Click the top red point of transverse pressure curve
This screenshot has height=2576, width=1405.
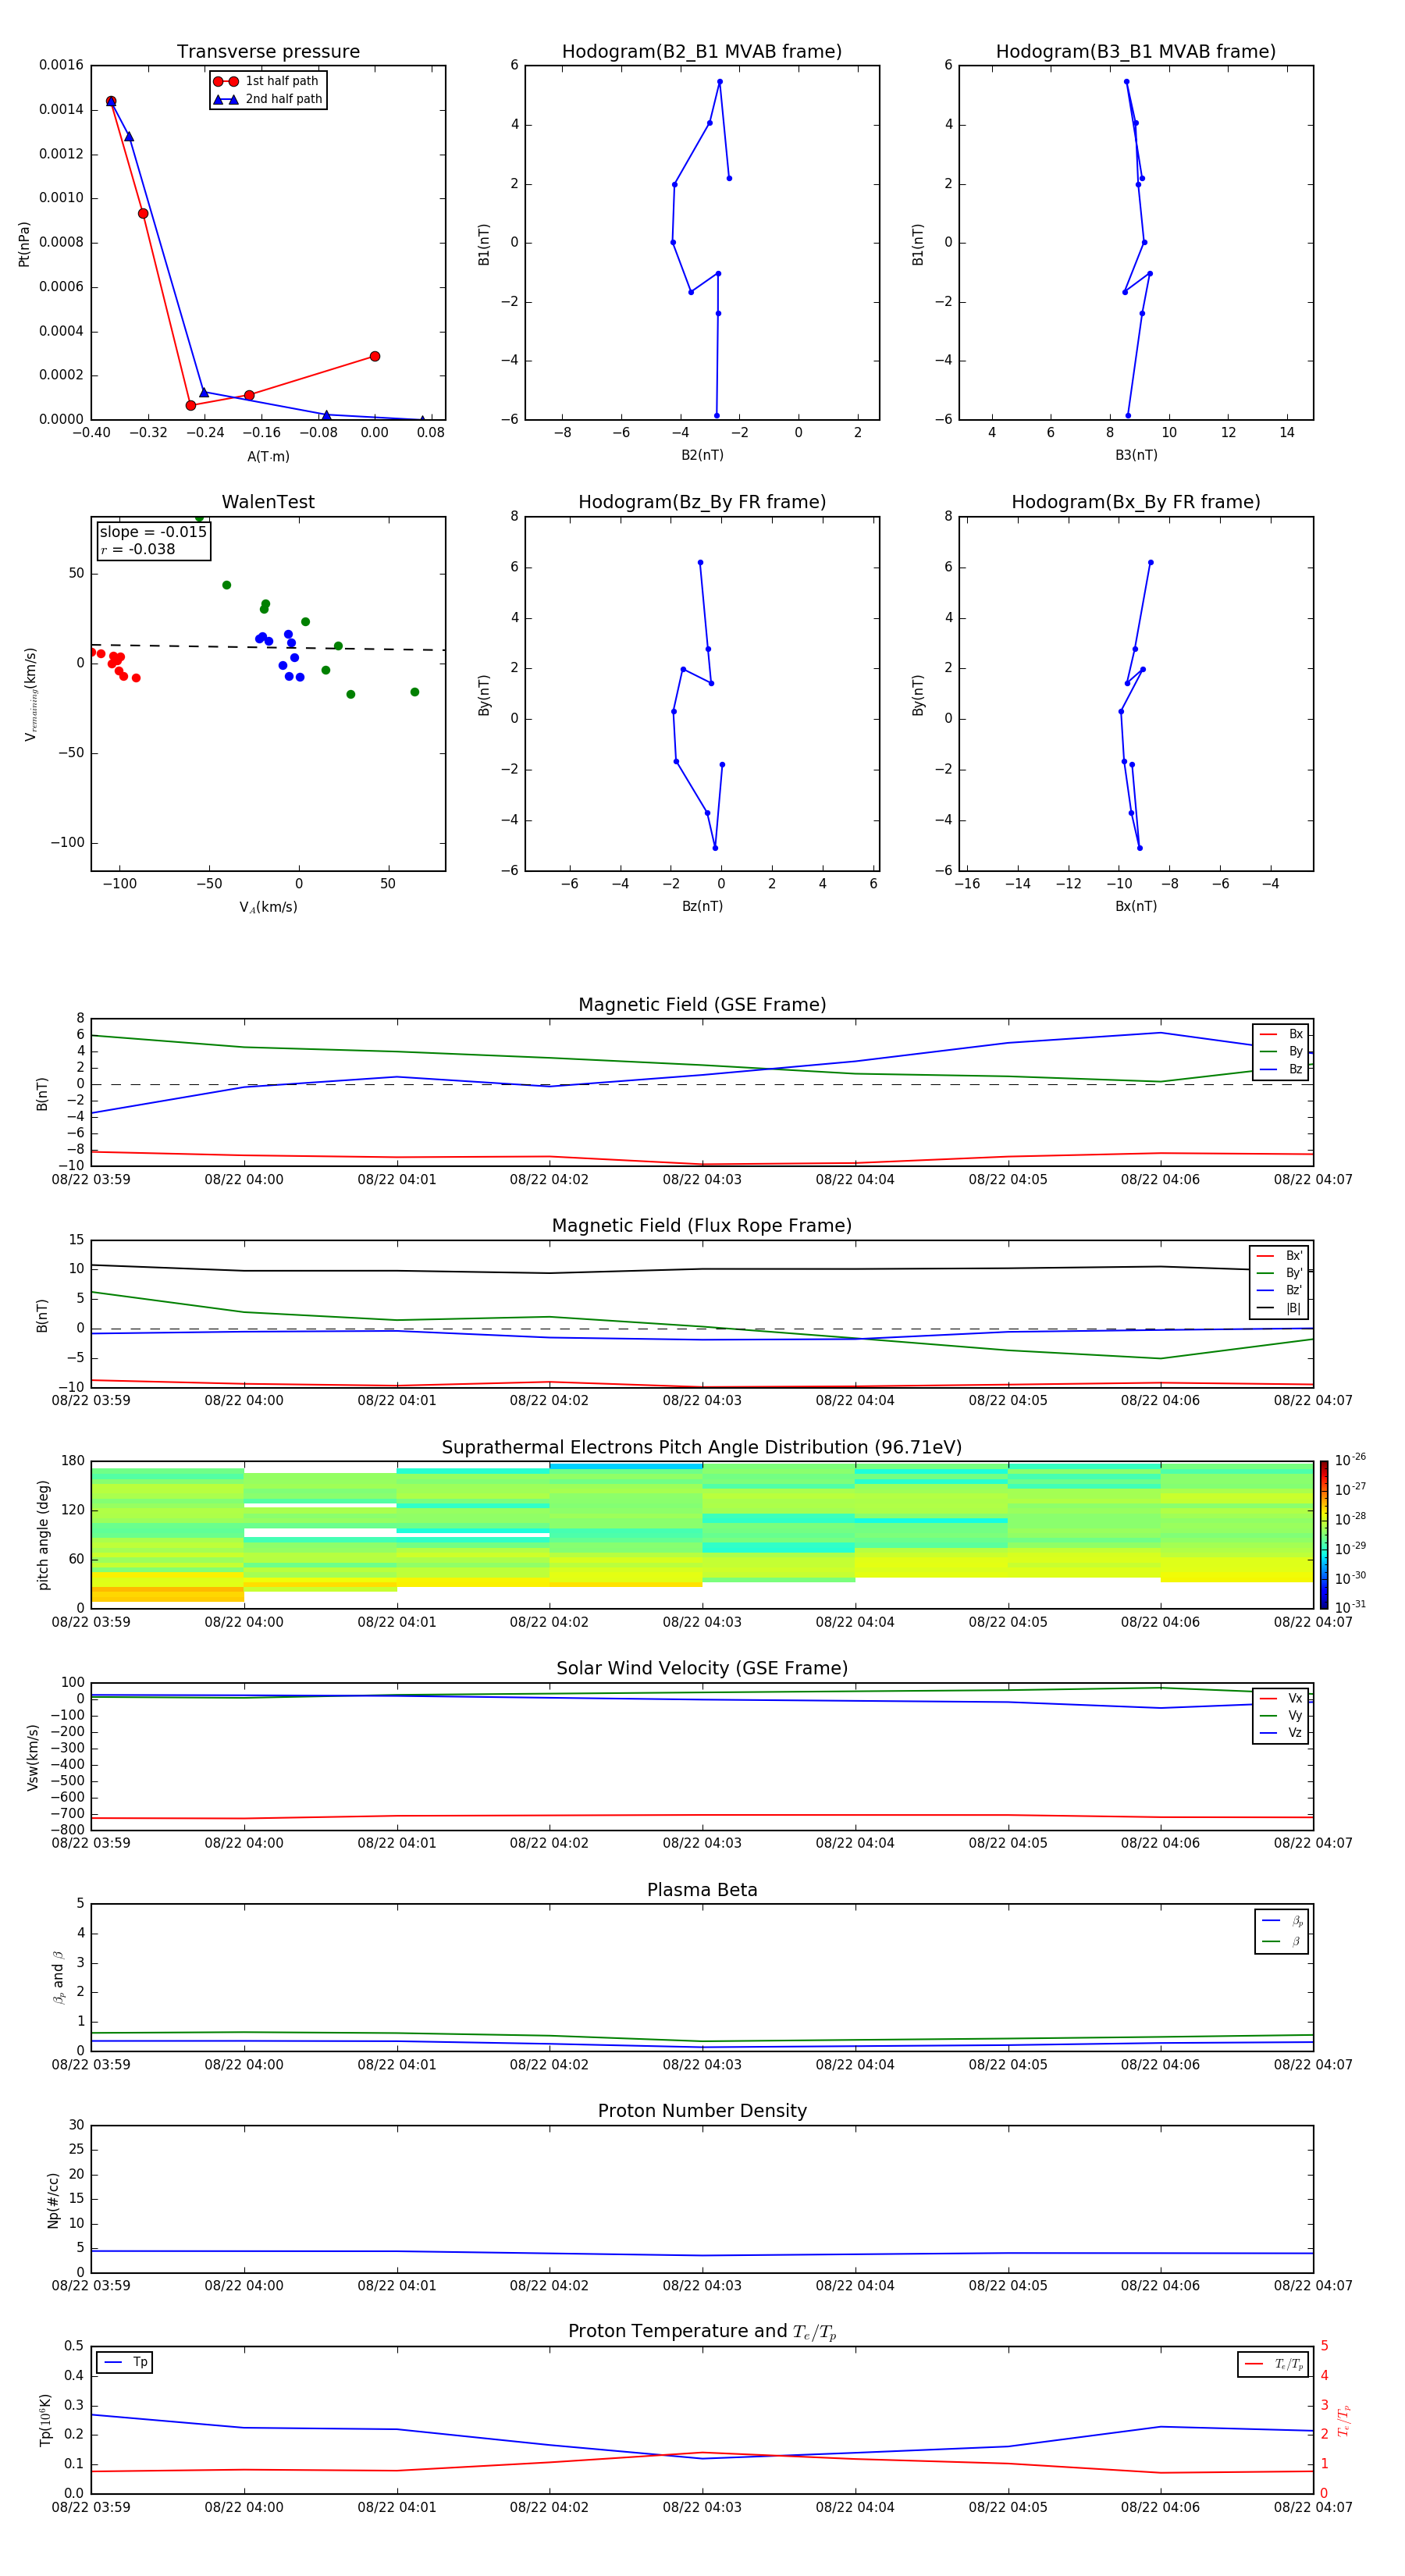[x=111, y=101]
